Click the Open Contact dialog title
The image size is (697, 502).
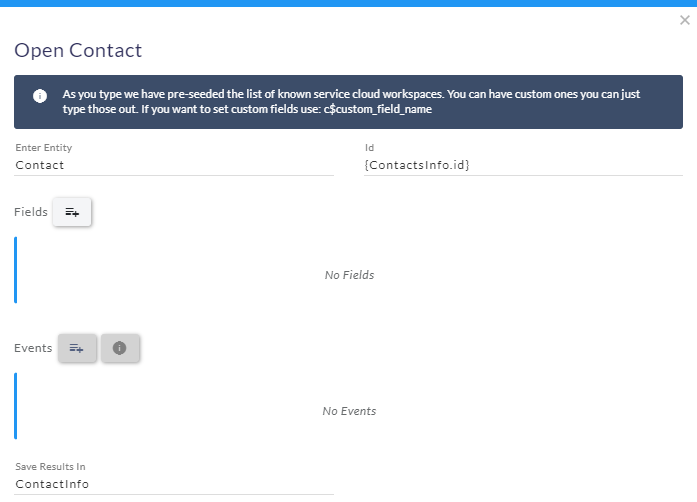coord(78,50)
